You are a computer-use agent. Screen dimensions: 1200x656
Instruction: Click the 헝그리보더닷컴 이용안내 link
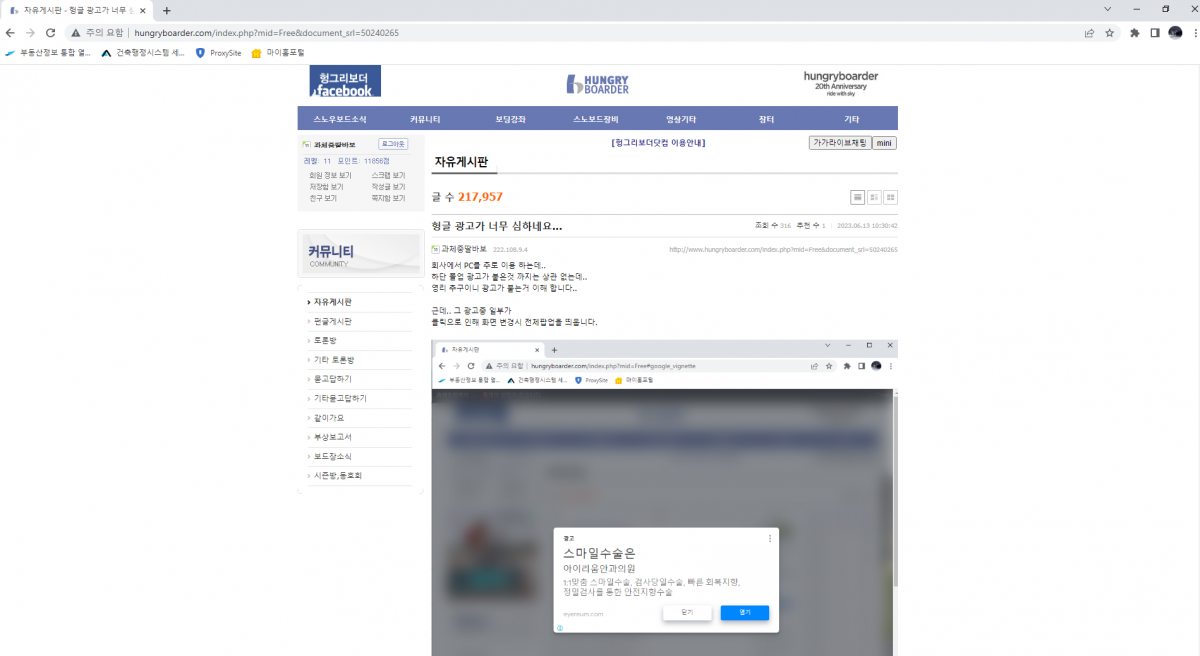pyautogui.click(x=658, y=143)
